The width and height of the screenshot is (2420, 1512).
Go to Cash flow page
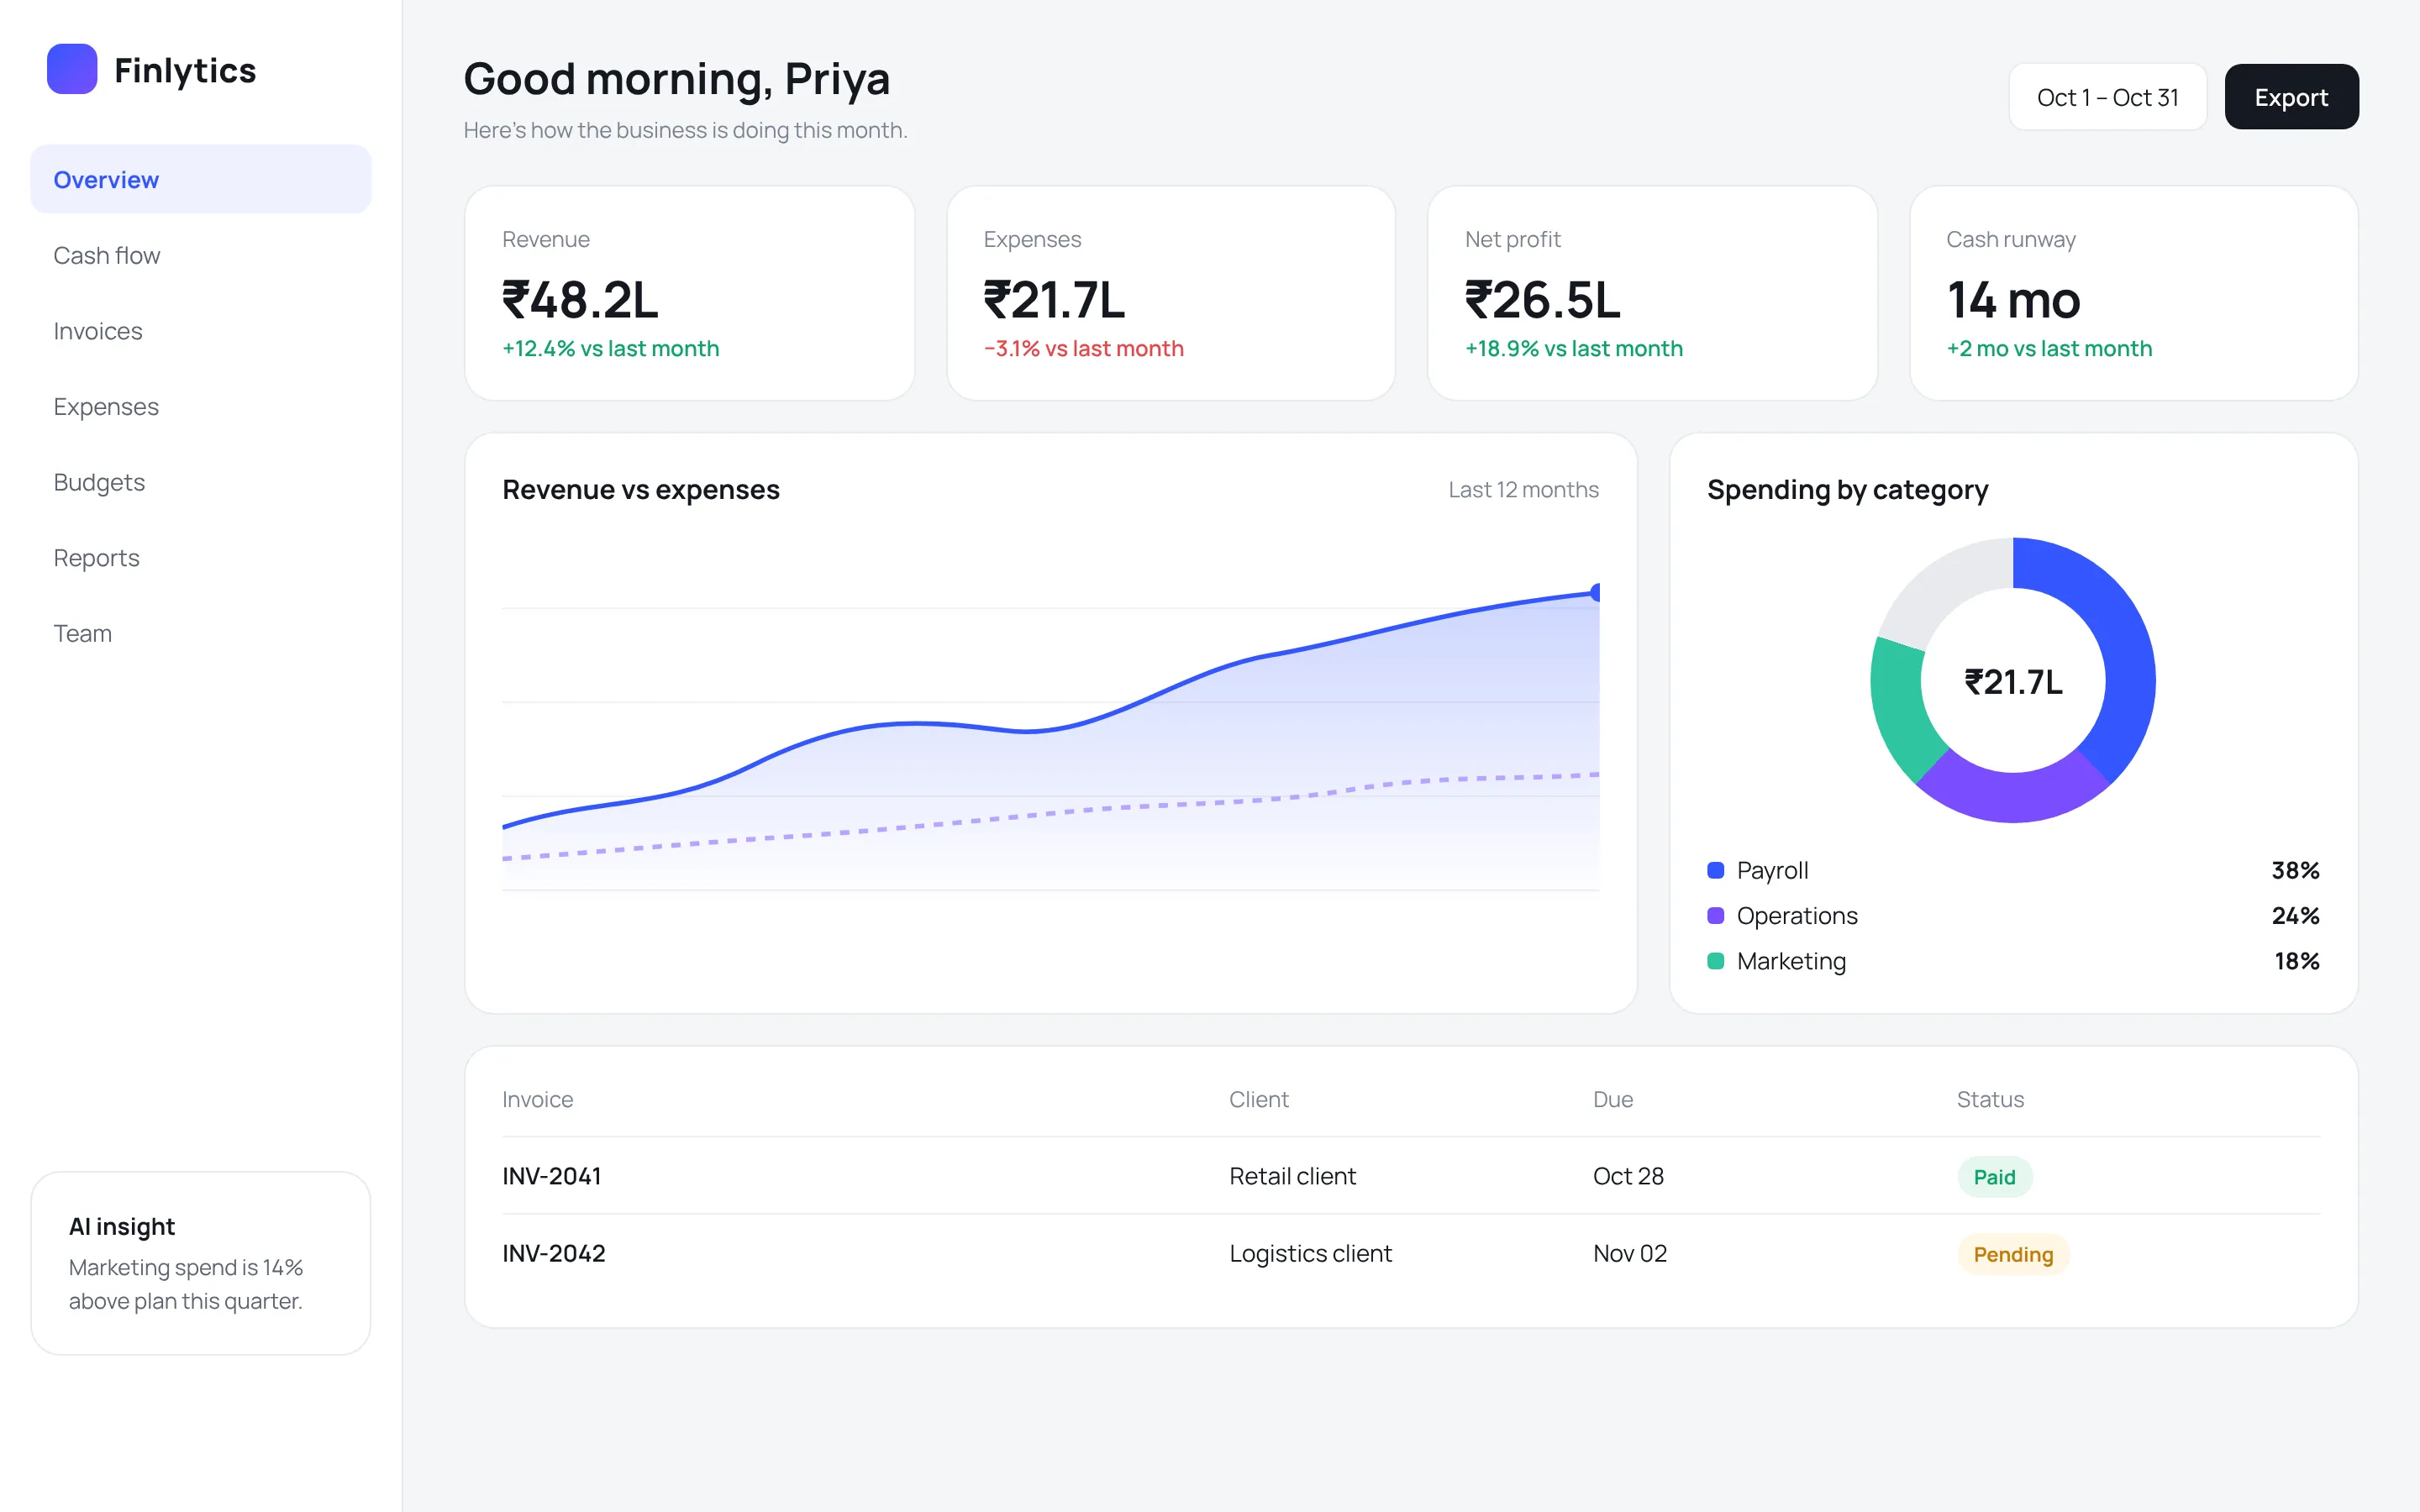201,255
